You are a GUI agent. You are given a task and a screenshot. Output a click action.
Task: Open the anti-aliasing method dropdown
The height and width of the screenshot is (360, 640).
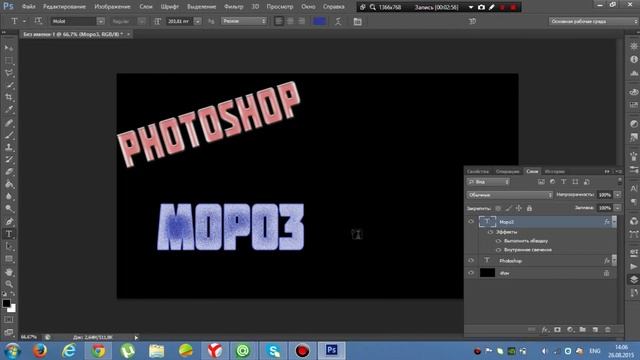tap(244, 21)
